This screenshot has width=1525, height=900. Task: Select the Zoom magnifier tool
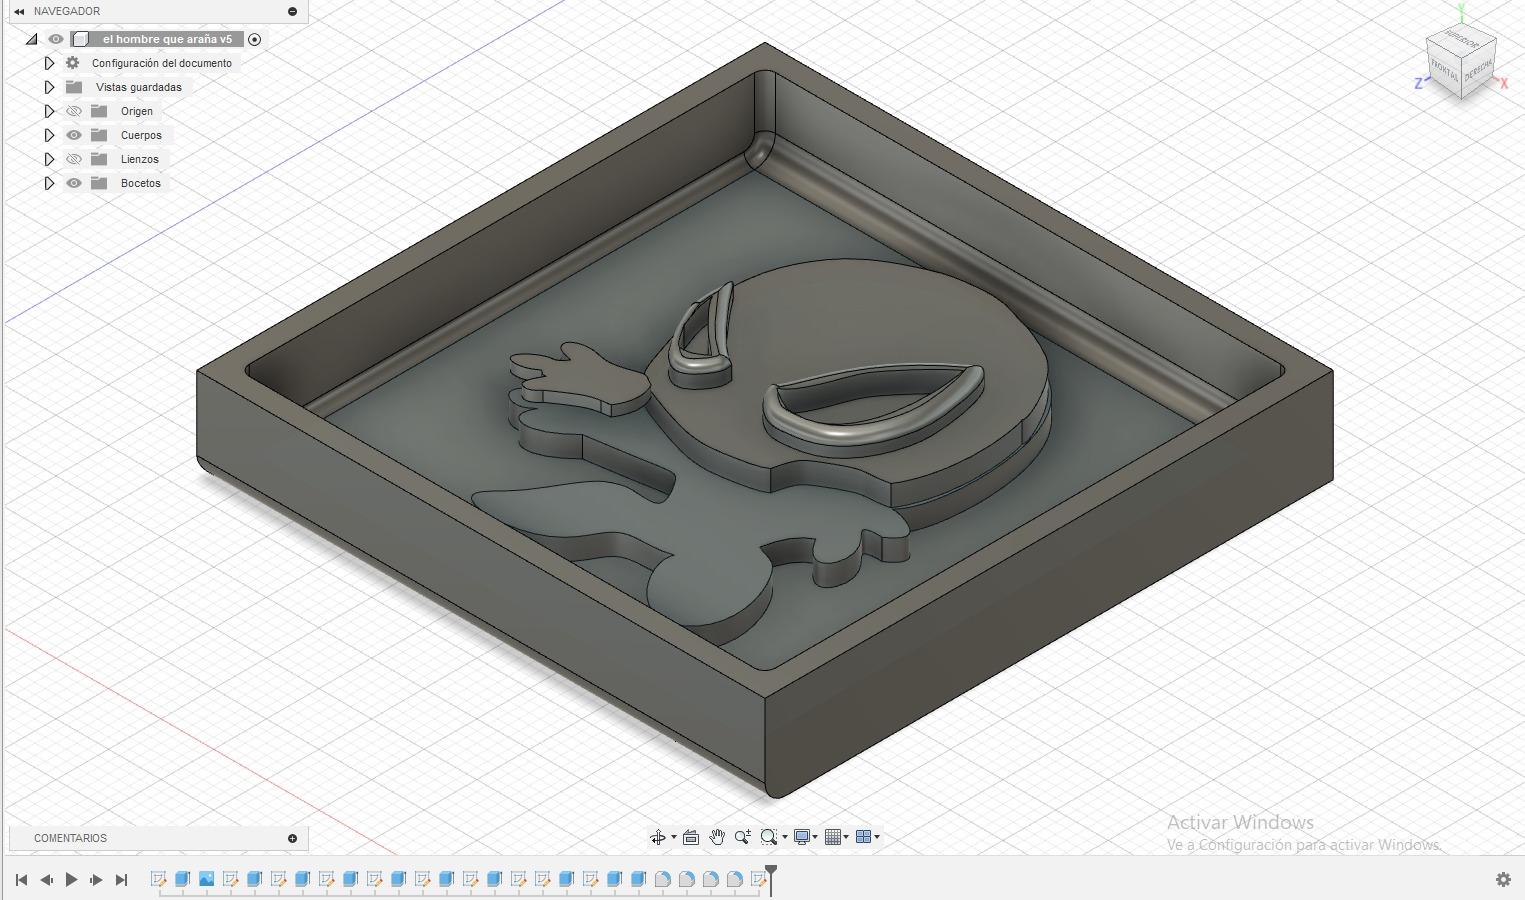pos(743,837)
